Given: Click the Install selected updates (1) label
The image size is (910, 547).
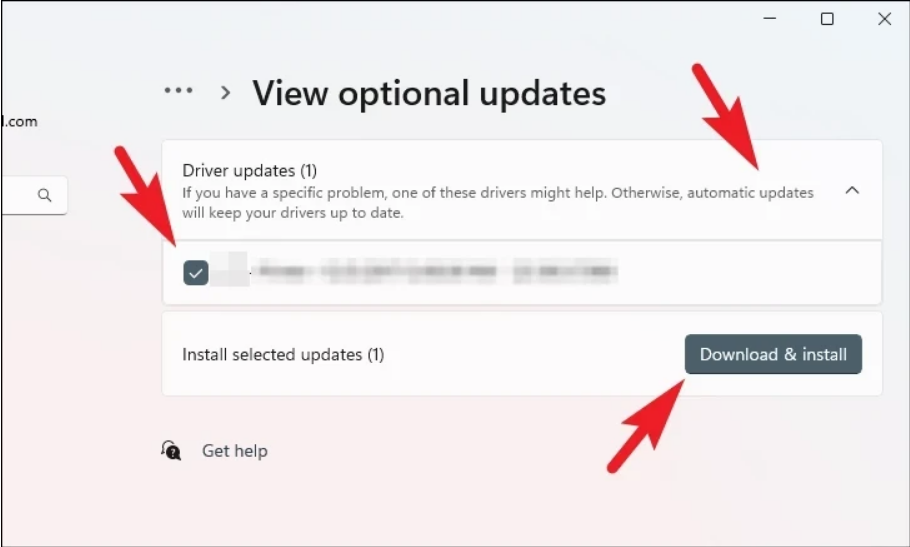Looking at the screenshot, I should pyautogui.click(x=283, y=354).
